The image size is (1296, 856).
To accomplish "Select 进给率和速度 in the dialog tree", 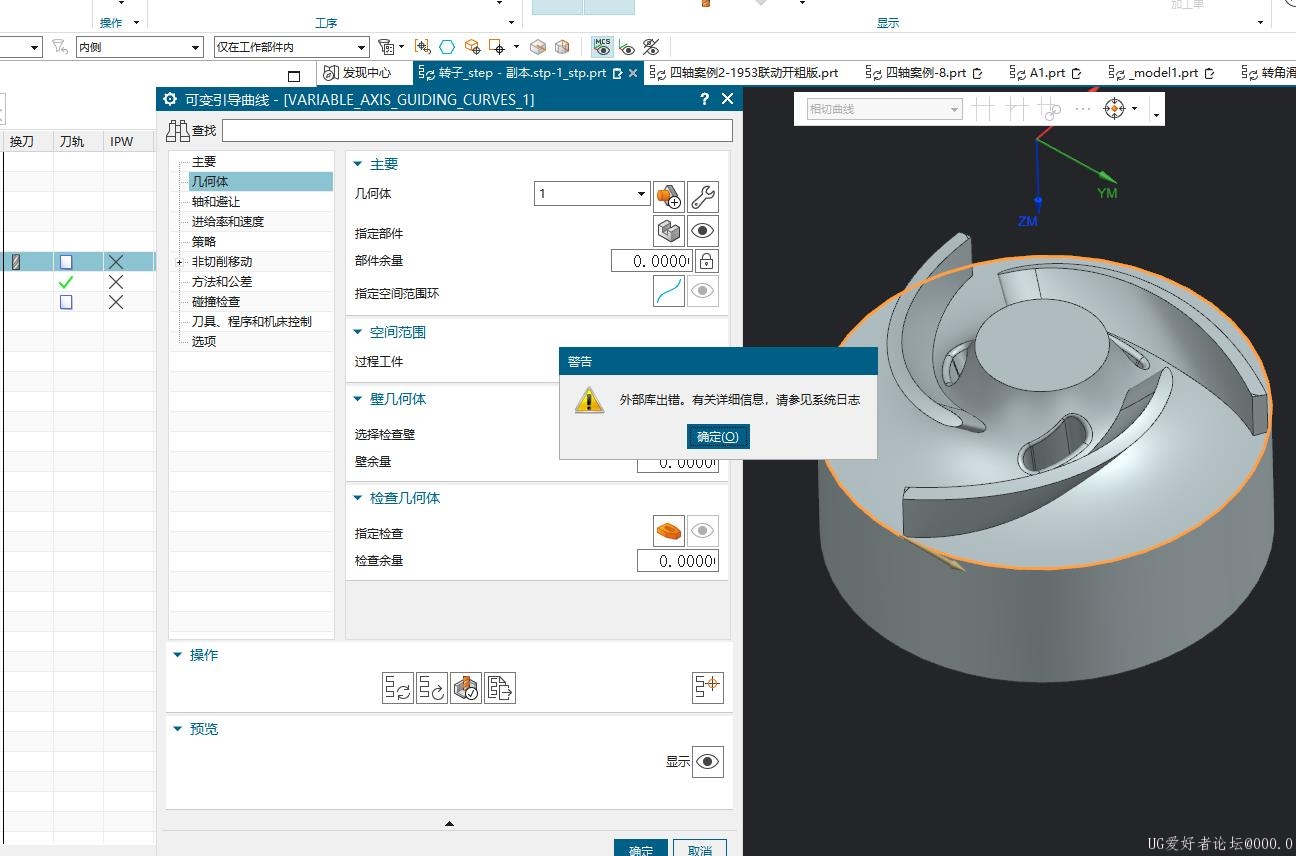I will point(228,221).
